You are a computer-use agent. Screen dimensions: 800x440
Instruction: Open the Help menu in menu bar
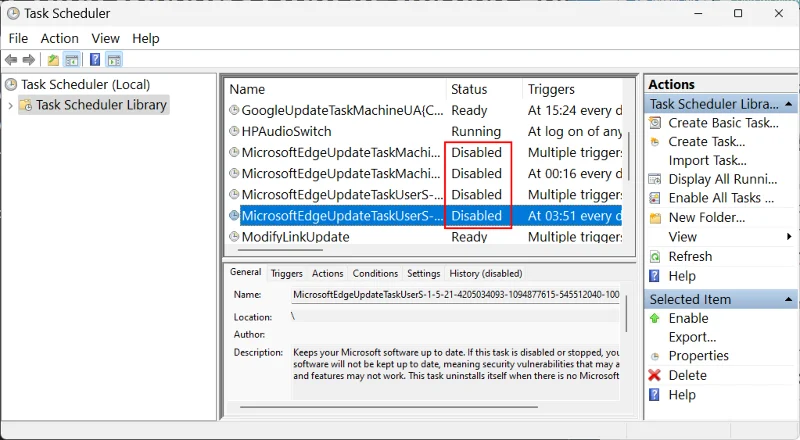[x=146, y=39]
